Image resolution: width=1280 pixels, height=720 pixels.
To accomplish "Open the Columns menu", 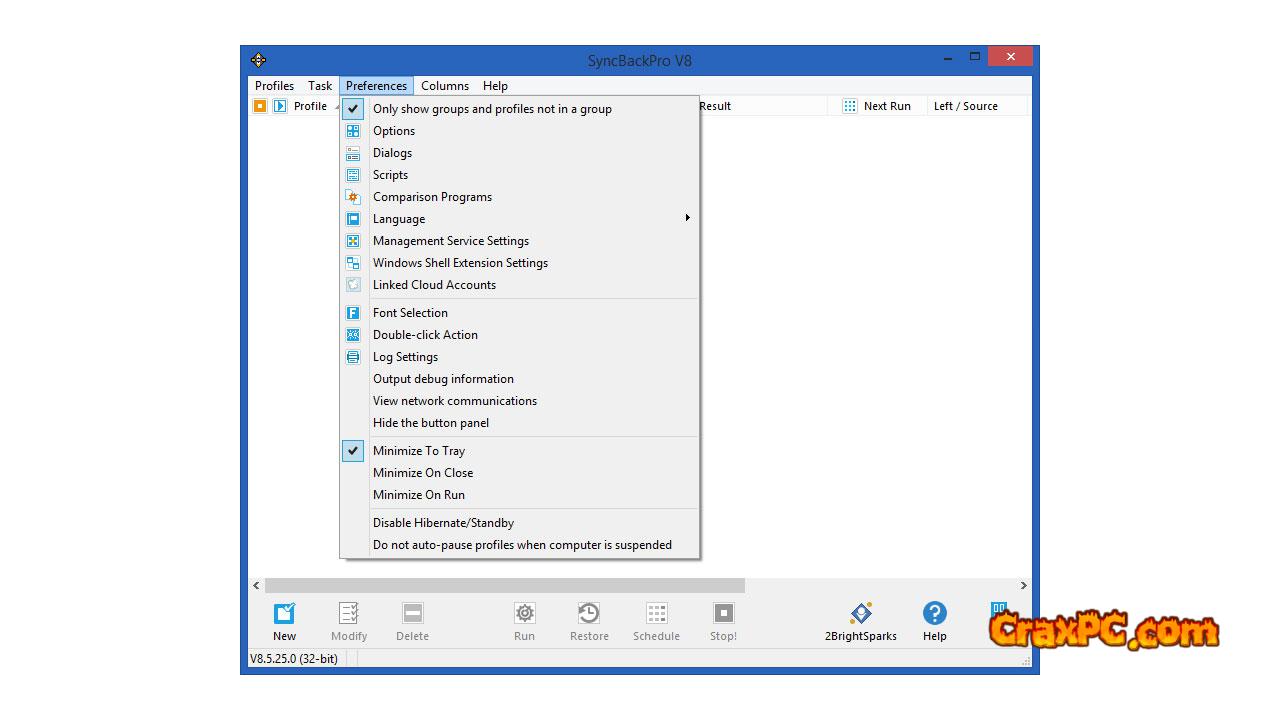I will (x=445, y=86).
